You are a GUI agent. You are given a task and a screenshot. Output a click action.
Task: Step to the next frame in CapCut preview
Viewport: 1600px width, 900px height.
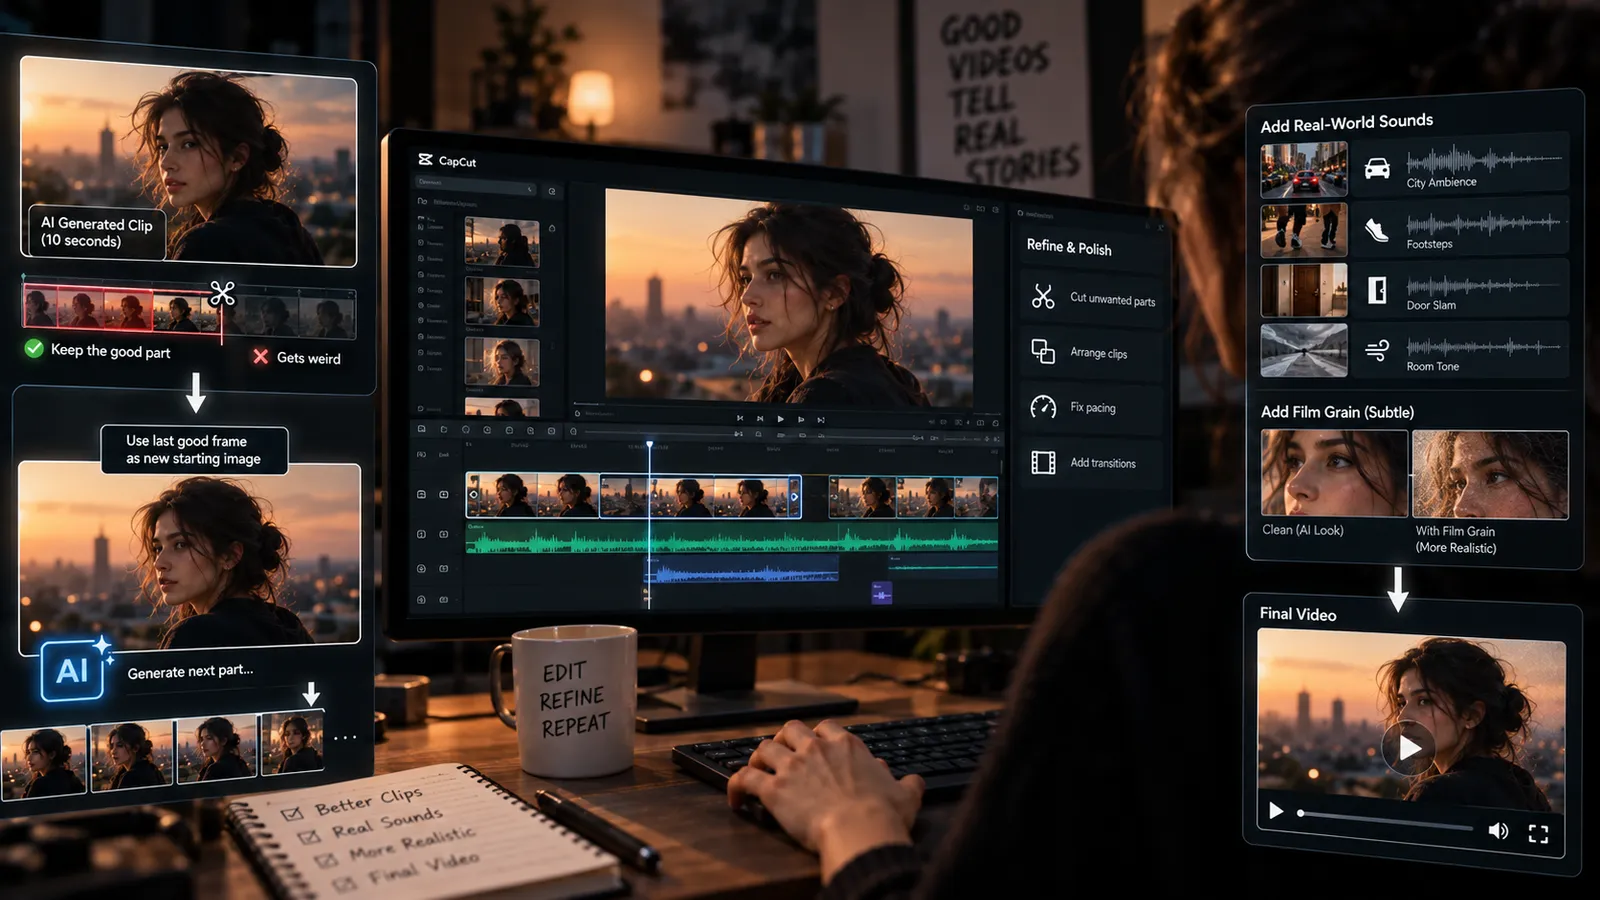click(x=801, y=419)
